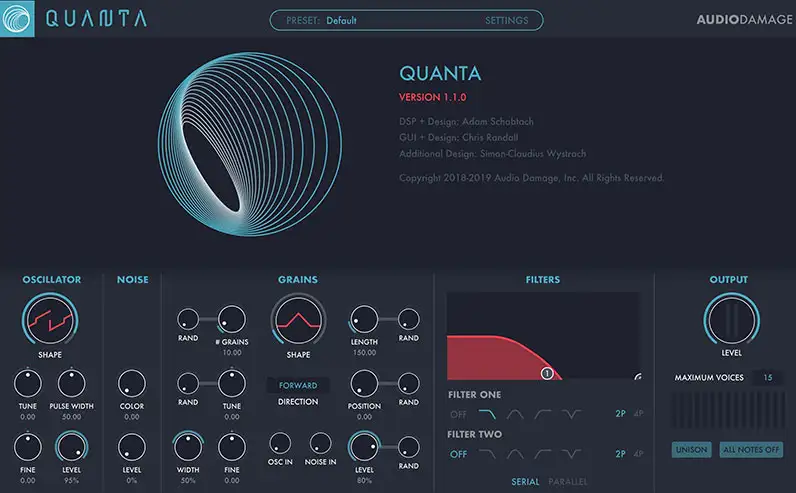Image resolution: width=796 pixels, height=493 pixels.
Task: Click the voice activity meter display
Action: pyautogui.click(x=728, y=410)
